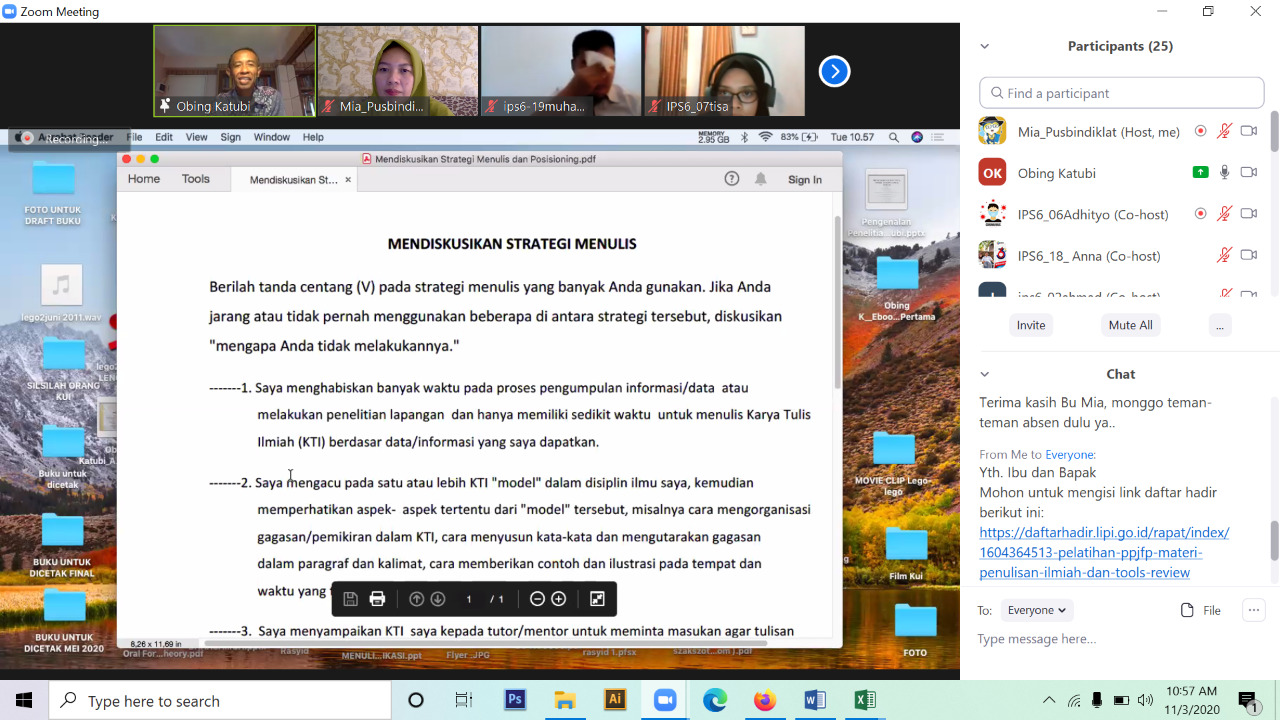The height and width of the screenshot is (720, 1280).
Task: Click the next video gallery arrow
Action: coord(834,71)
